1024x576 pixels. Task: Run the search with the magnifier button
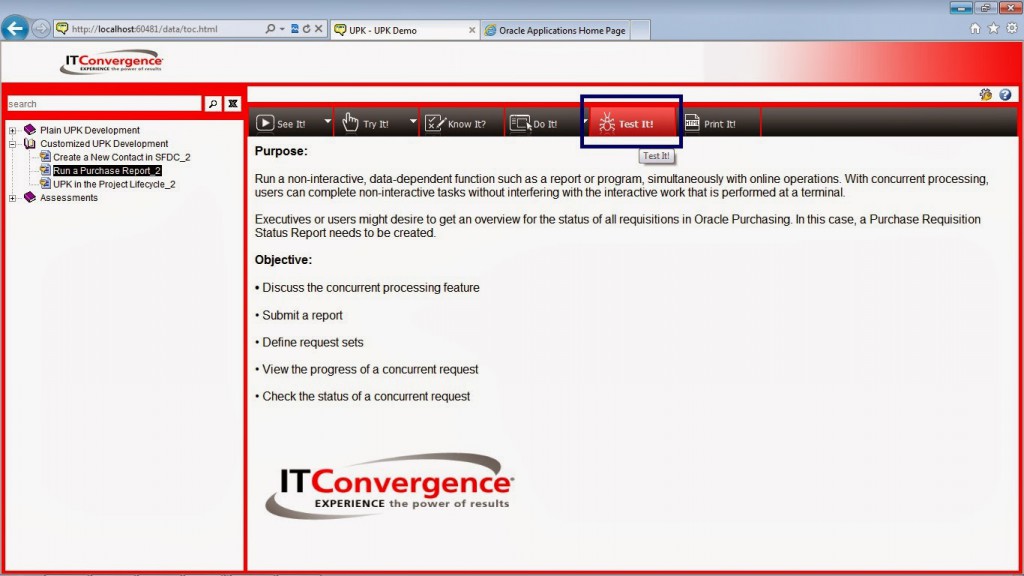point(213,104)
